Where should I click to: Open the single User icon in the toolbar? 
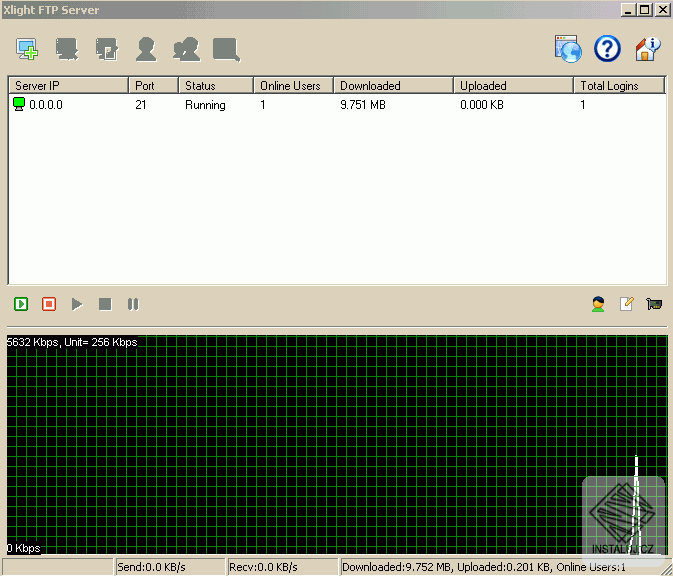(146, 49)
